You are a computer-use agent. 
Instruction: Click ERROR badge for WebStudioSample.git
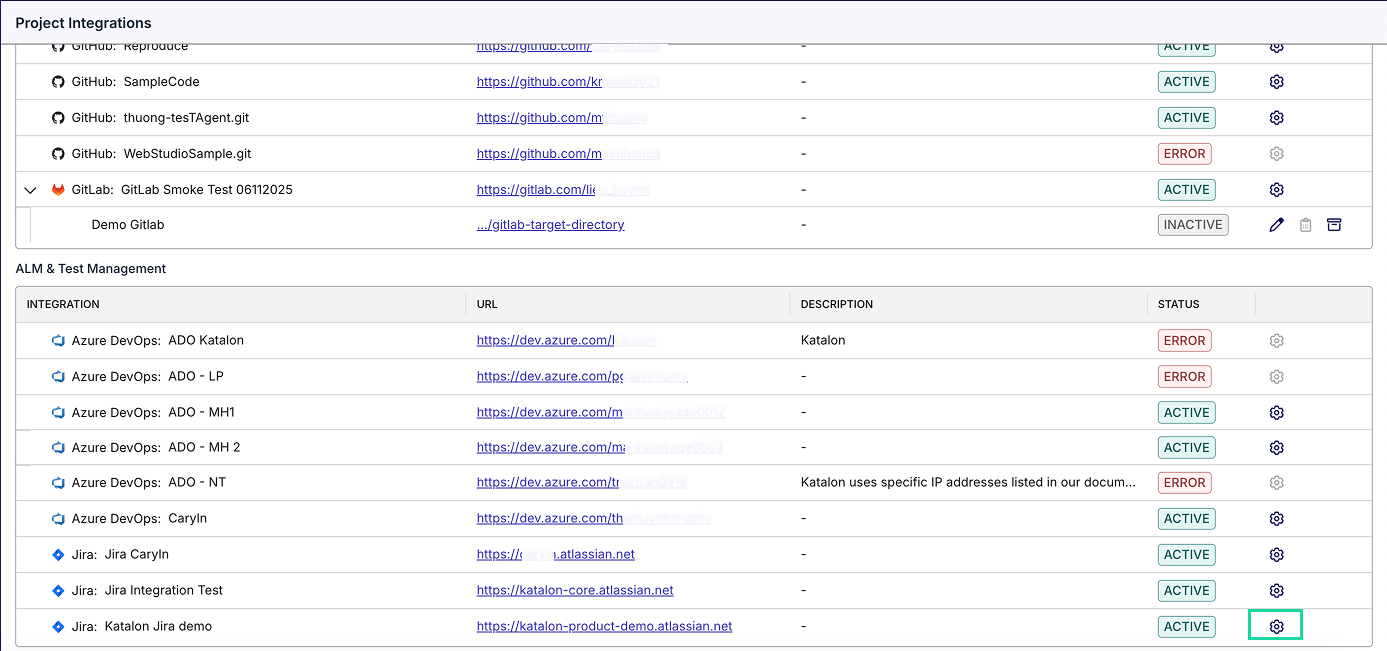click(1185, 154)
